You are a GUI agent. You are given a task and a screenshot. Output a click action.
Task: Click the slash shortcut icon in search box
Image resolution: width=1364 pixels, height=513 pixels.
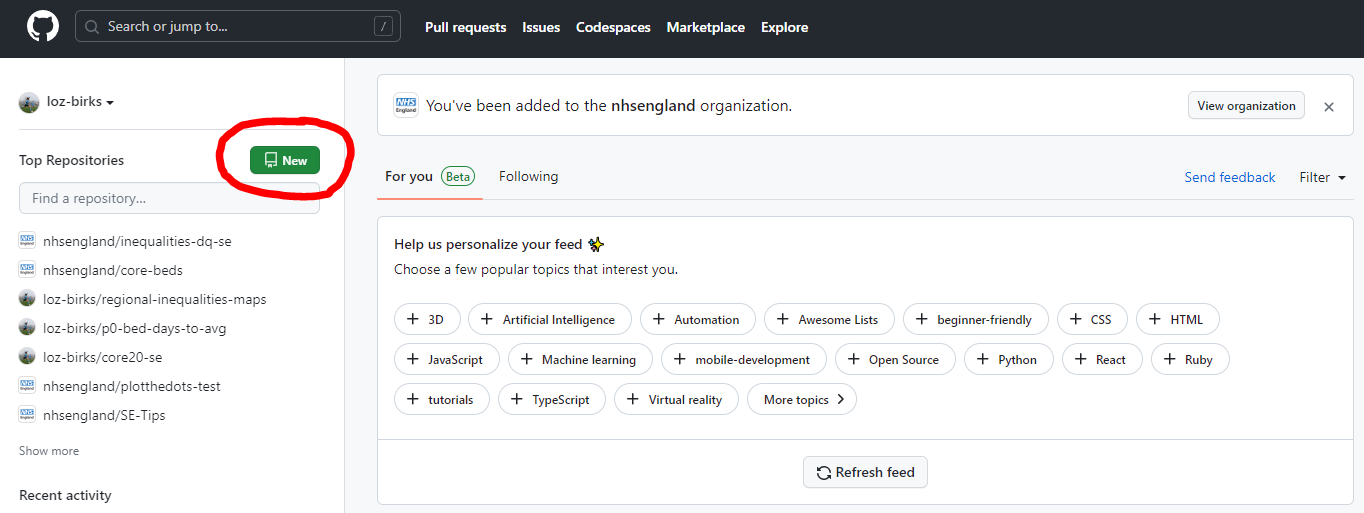pos(383,27)
